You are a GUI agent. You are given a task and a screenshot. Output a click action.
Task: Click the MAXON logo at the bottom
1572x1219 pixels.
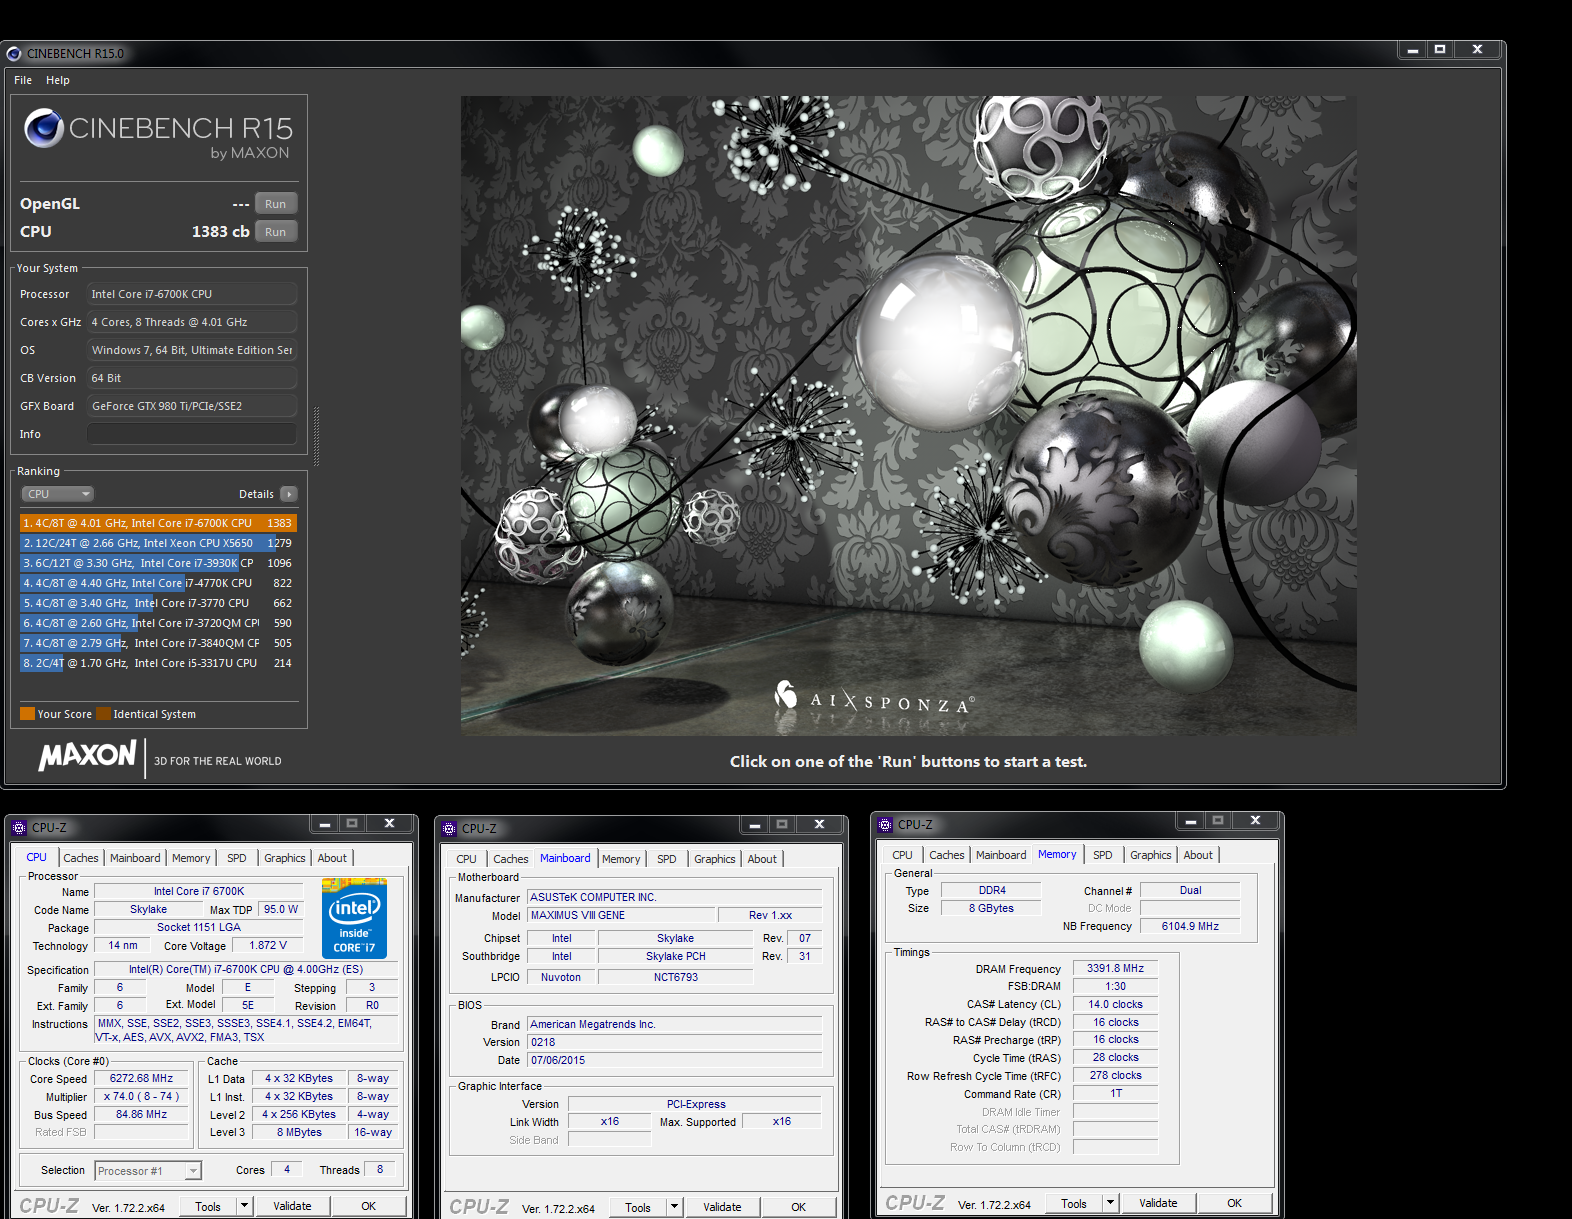87,755
